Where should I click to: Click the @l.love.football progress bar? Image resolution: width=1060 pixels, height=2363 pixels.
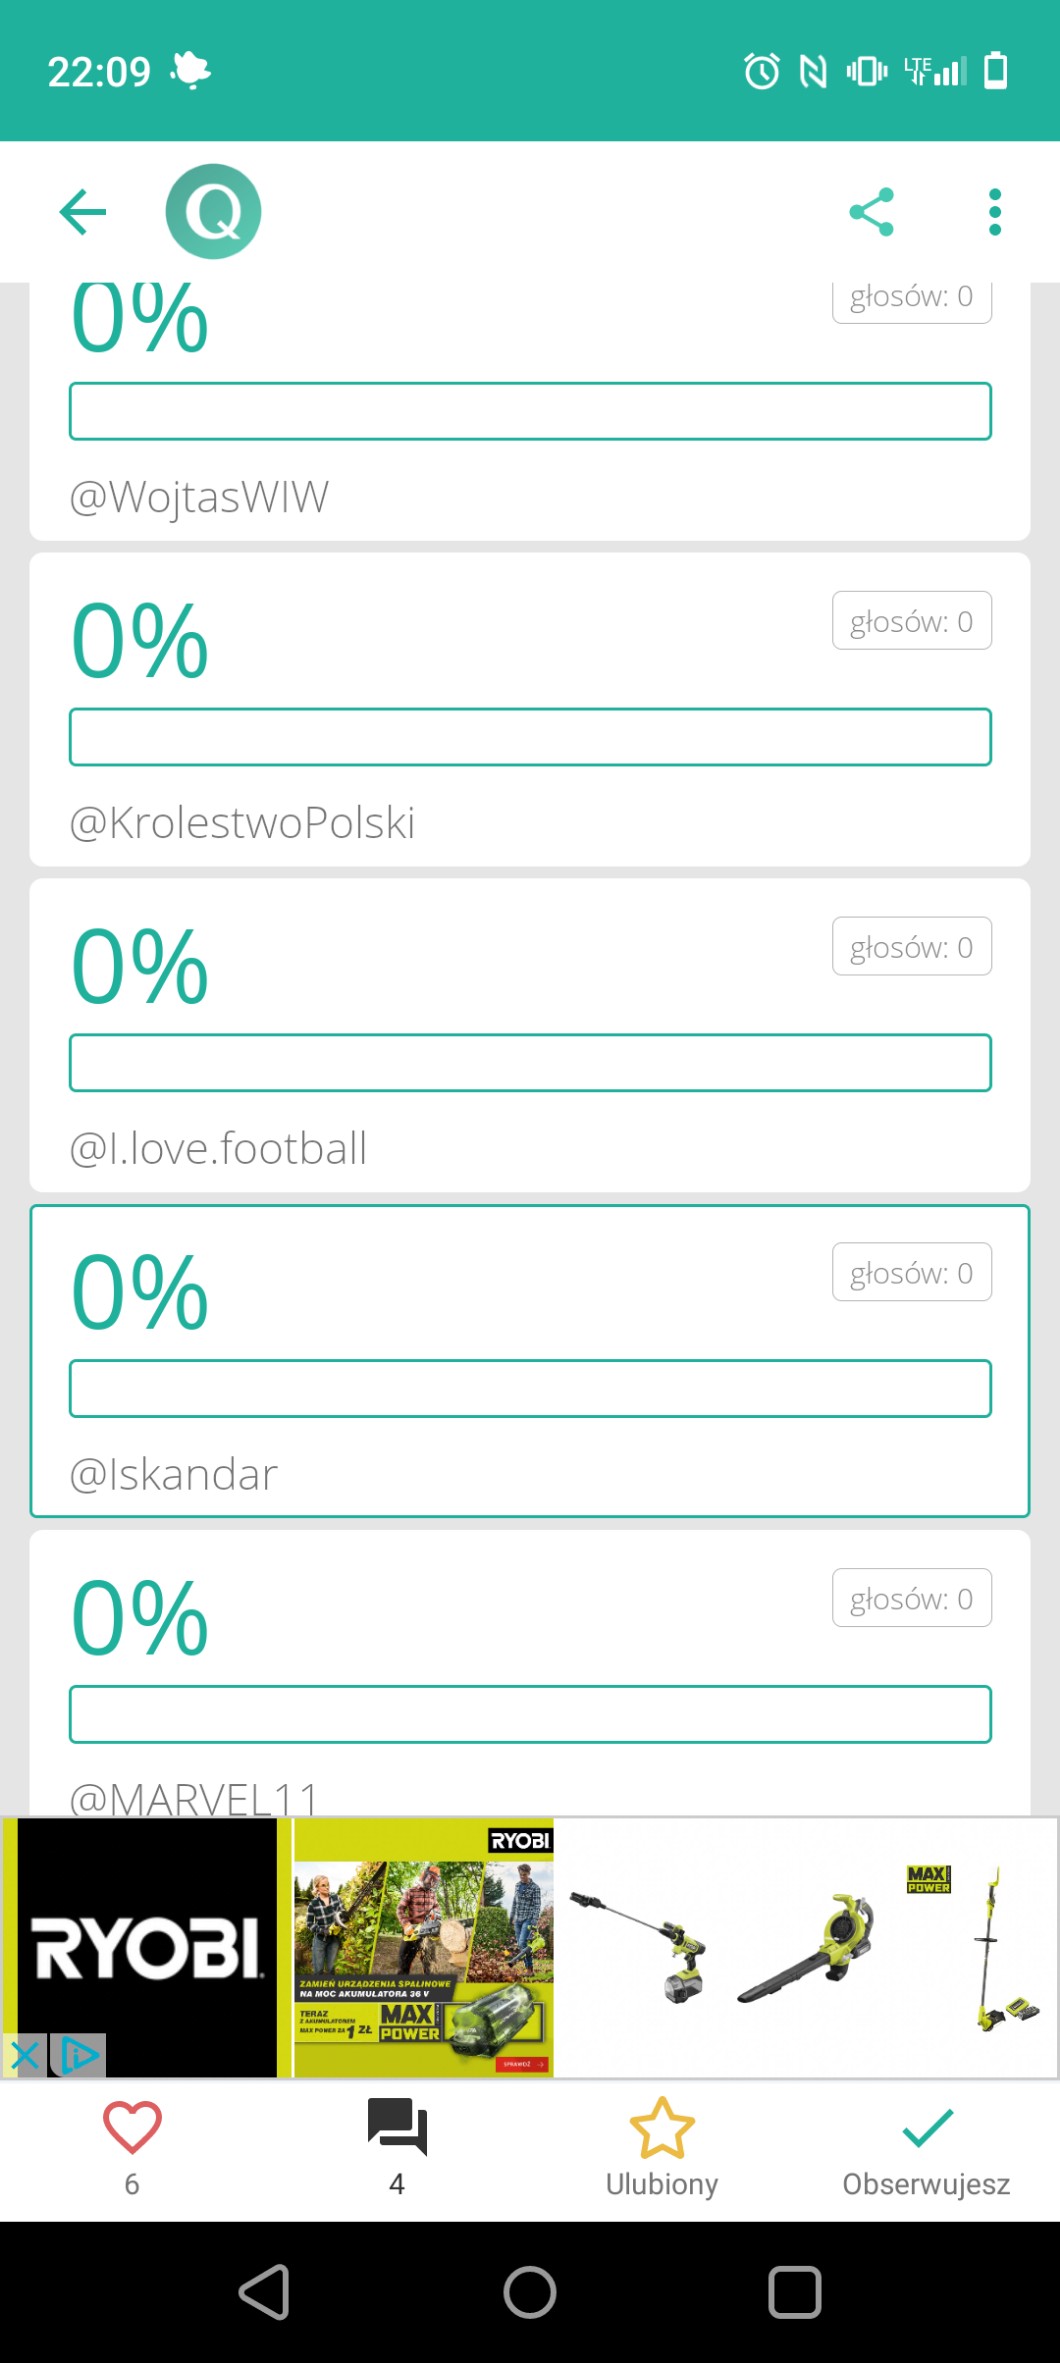click(x=530, y=1063)
